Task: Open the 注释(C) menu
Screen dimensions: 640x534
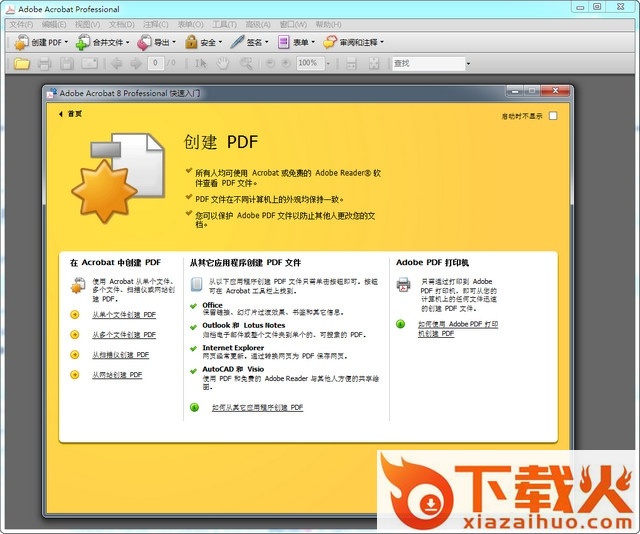Action: (x=156, y=24)
